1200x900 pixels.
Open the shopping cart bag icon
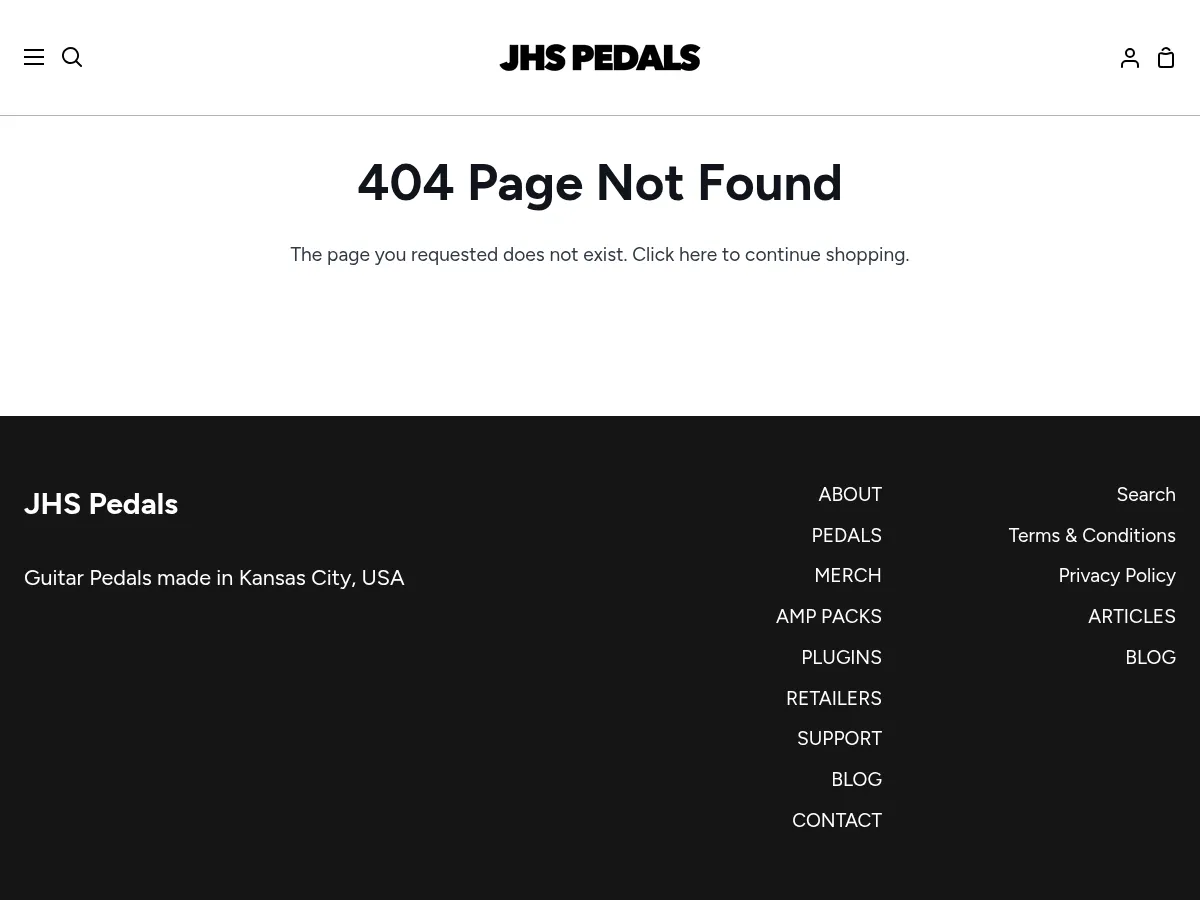(x=1166, y=57)
